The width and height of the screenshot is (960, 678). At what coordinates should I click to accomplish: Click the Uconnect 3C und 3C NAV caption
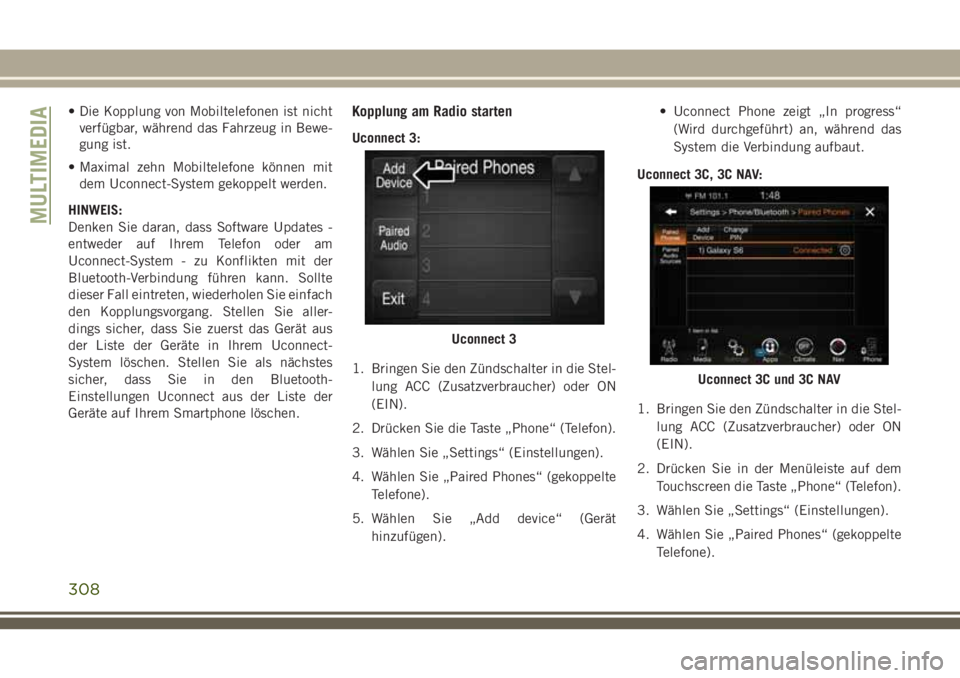click(769, 380)
